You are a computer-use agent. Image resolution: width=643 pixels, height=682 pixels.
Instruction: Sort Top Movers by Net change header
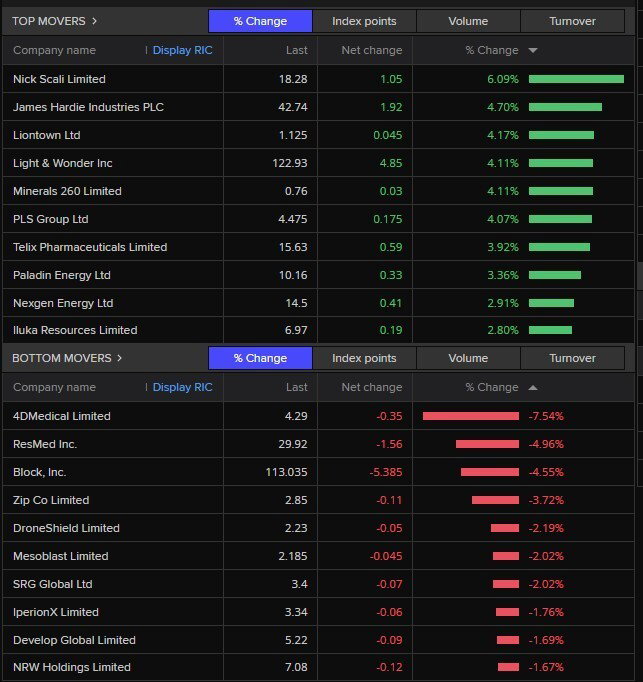372,50
